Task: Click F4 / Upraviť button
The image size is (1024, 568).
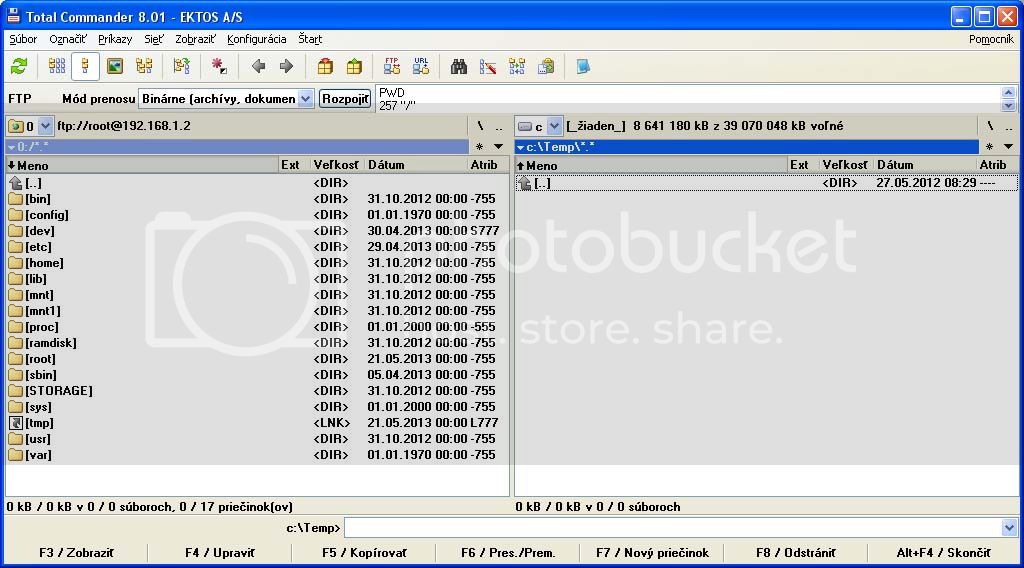Action: 219,553
